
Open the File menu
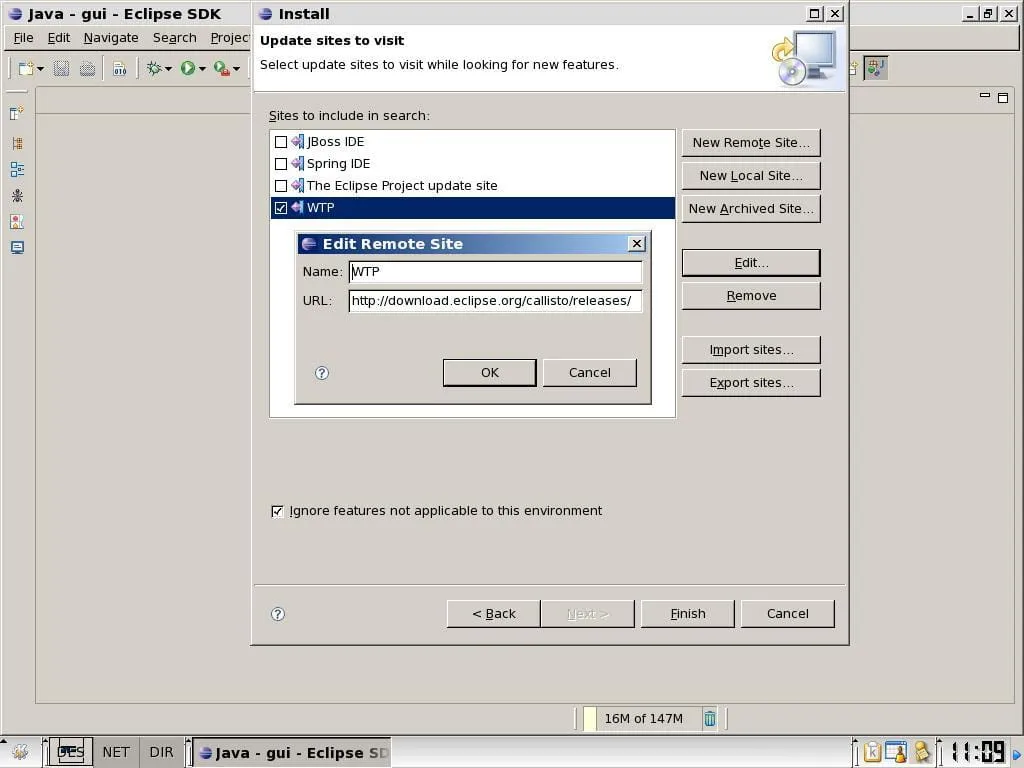(x=23, y=38)
